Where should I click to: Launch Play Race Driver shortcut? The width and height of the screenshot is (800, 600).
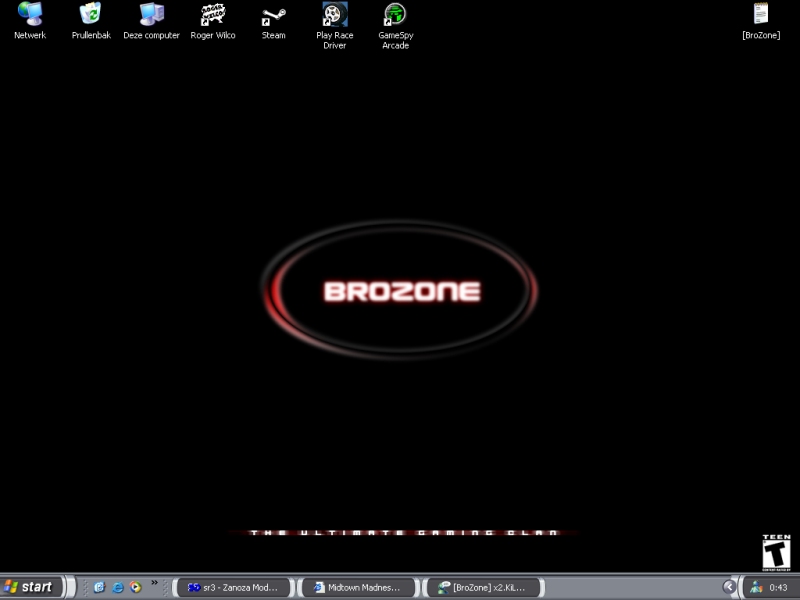click(x=334, y=15)
